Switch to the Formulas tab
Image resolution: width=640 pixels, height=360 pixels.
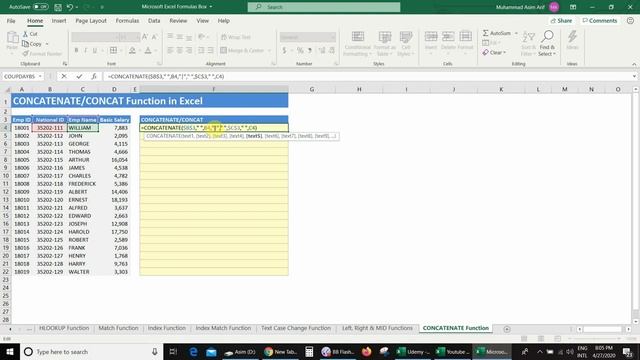[x=127, y=21]
